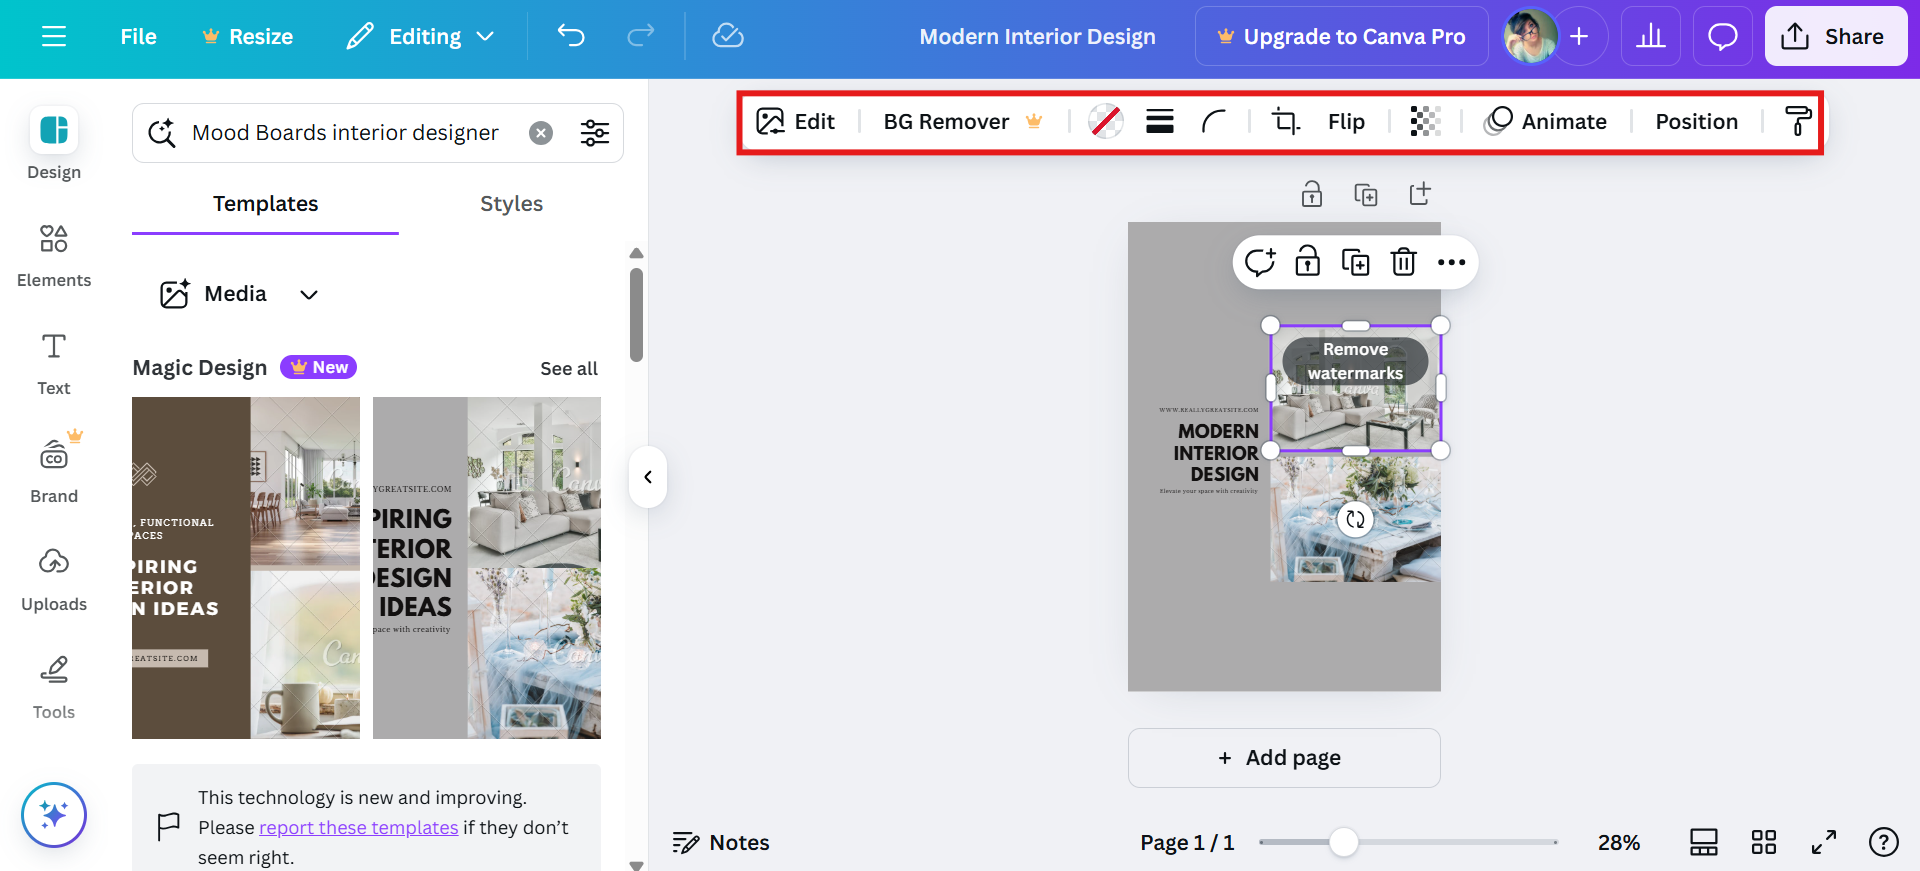
Task: Delete the selected image with trash
Action: coord(1404,262)
